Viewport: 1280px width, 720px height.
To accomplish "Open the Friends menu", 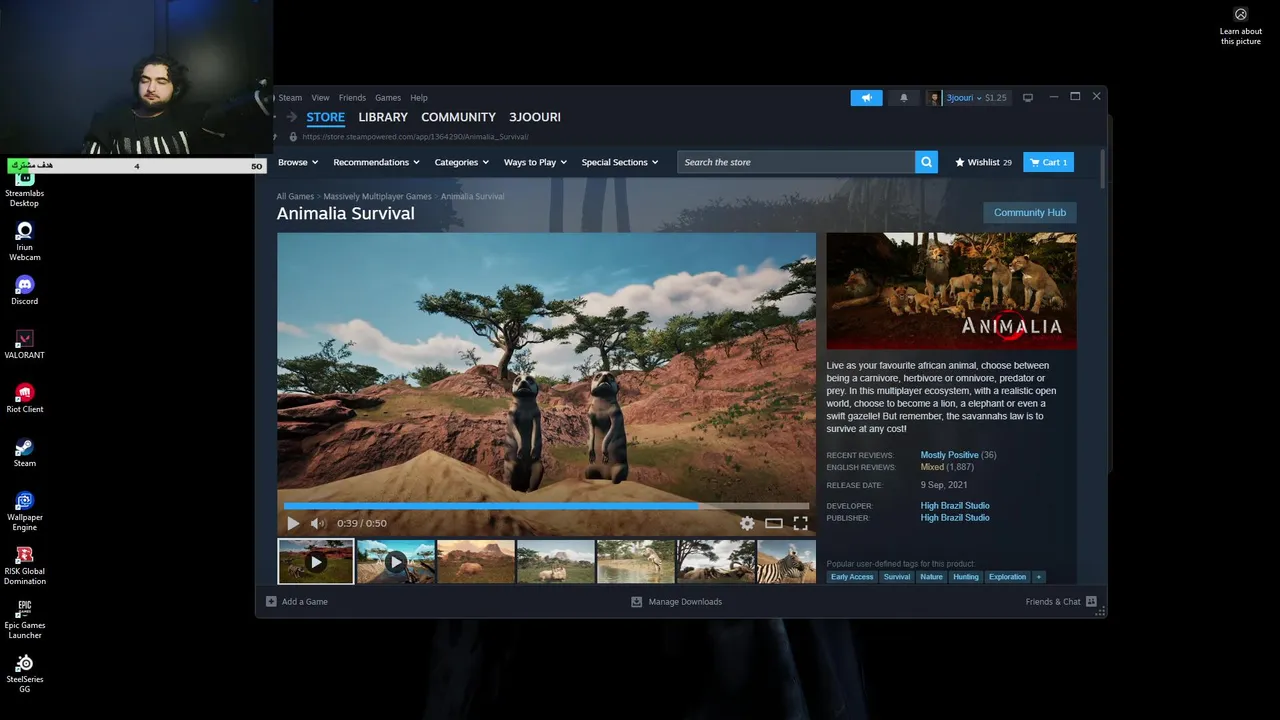I will [x=352, y=98].
